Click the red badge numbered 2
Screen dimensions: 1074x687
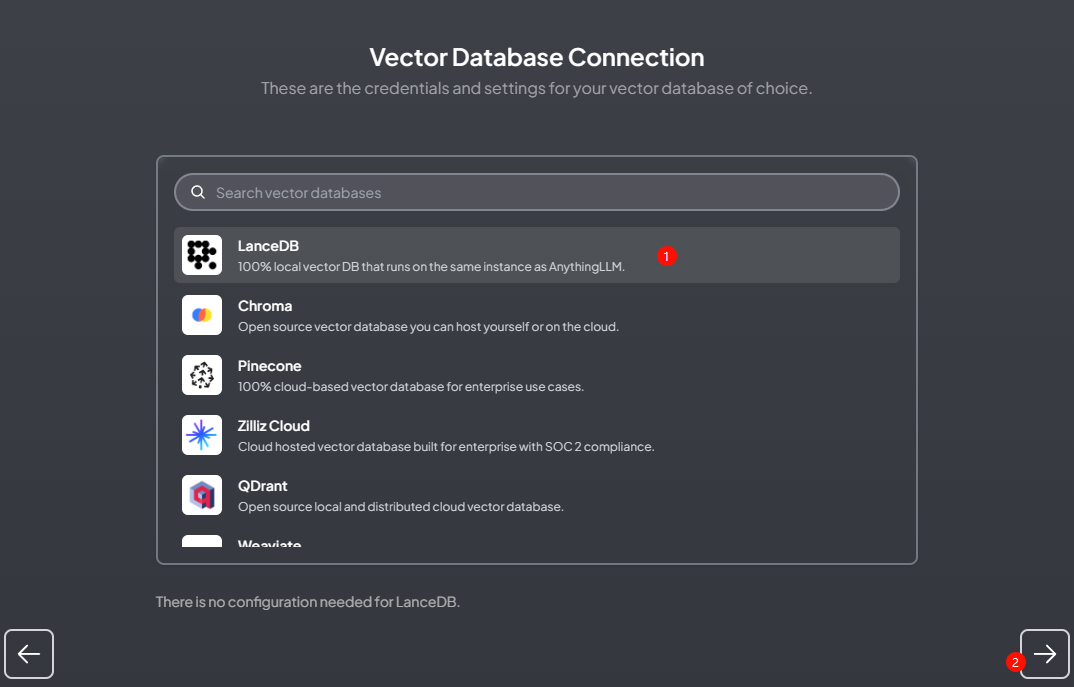[1015, 662]
